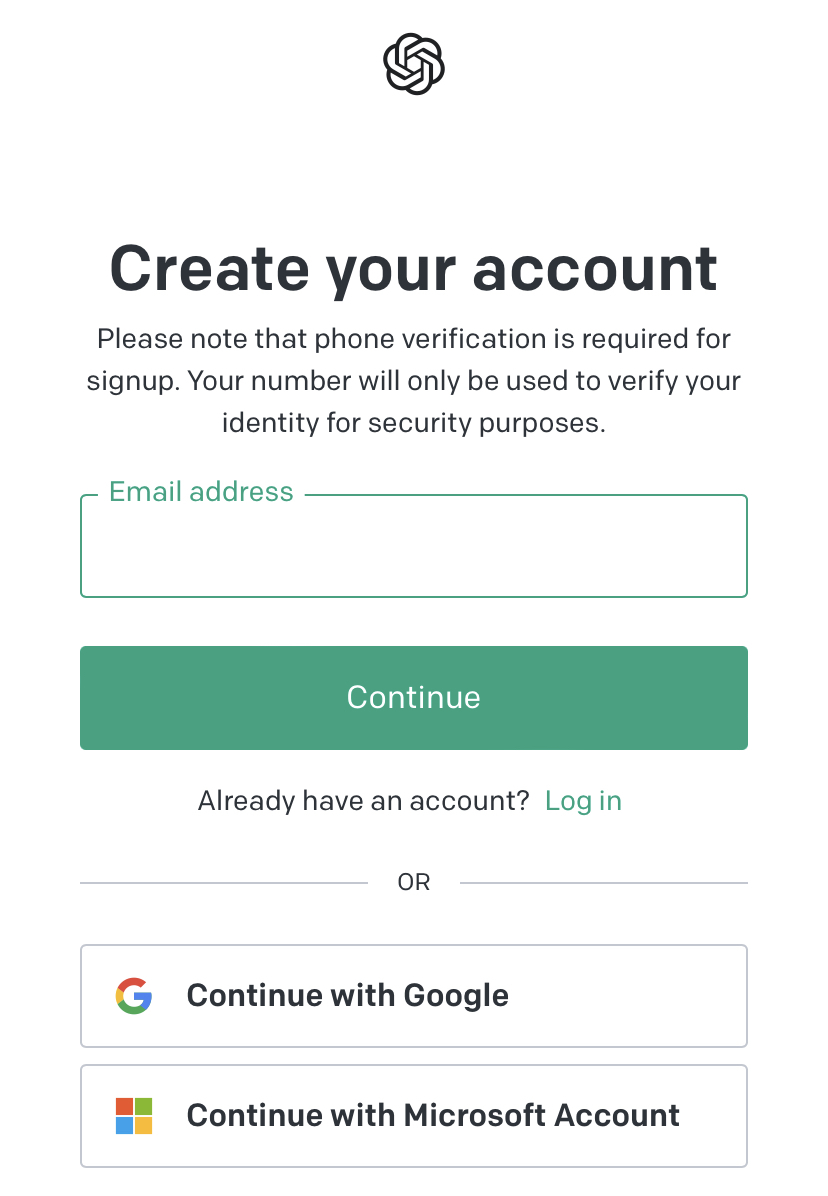Click the Google G icon
The height and width of the screenshot is (1196, 828).
134,996
